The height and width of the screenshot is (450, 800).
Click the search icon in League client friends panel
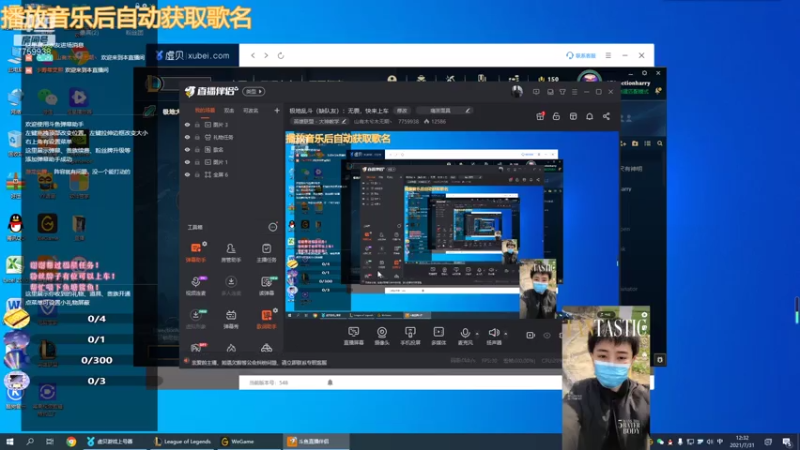(660, 144)
